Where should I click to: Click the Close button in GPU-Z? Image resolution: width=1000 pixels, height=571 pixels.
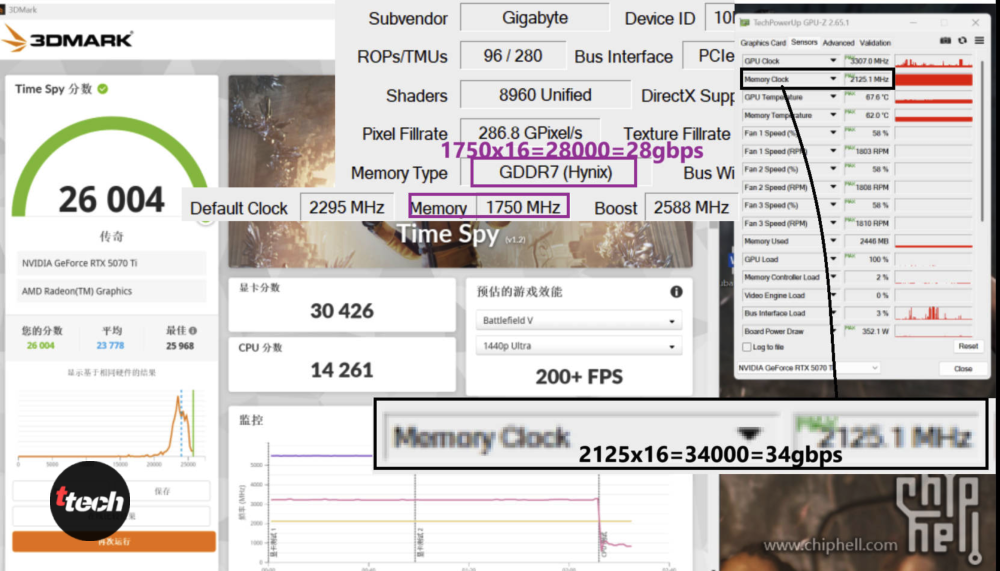point(962,368)
